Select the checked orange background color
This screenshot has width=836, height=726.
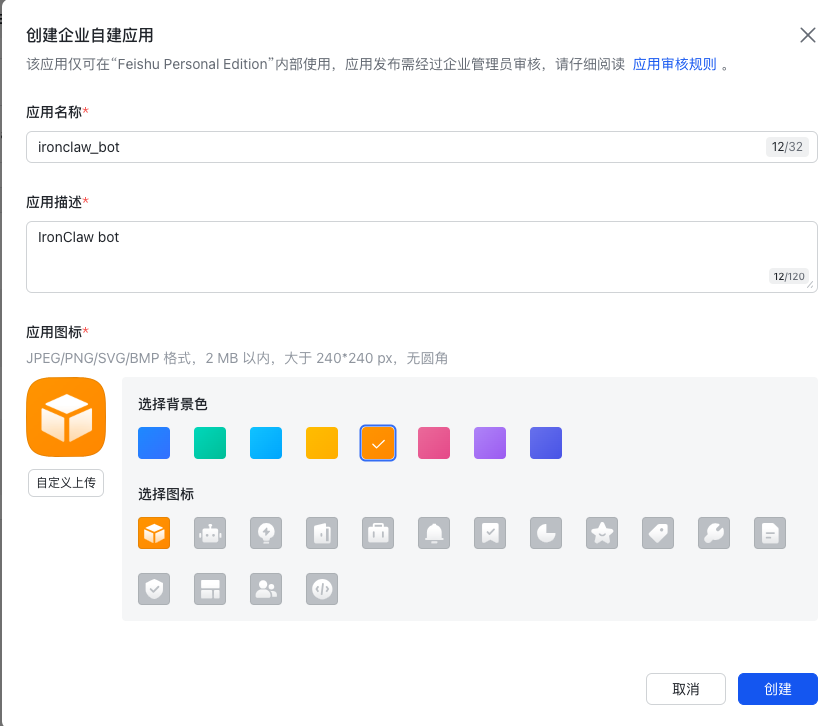click(378, 442)
